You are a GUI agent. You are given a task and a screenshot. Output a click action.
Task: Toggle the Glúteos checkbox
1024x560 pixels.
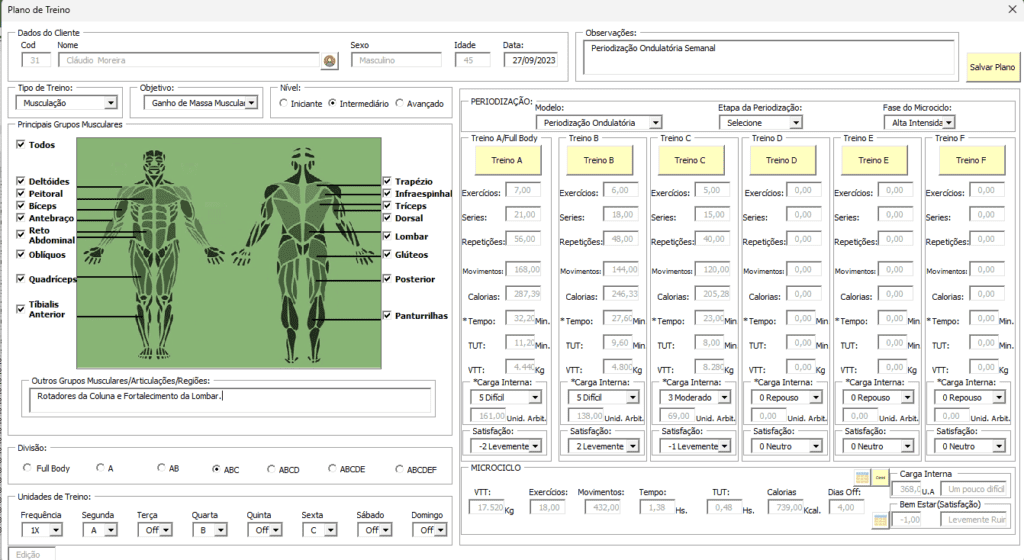click(x=387, y=254)
